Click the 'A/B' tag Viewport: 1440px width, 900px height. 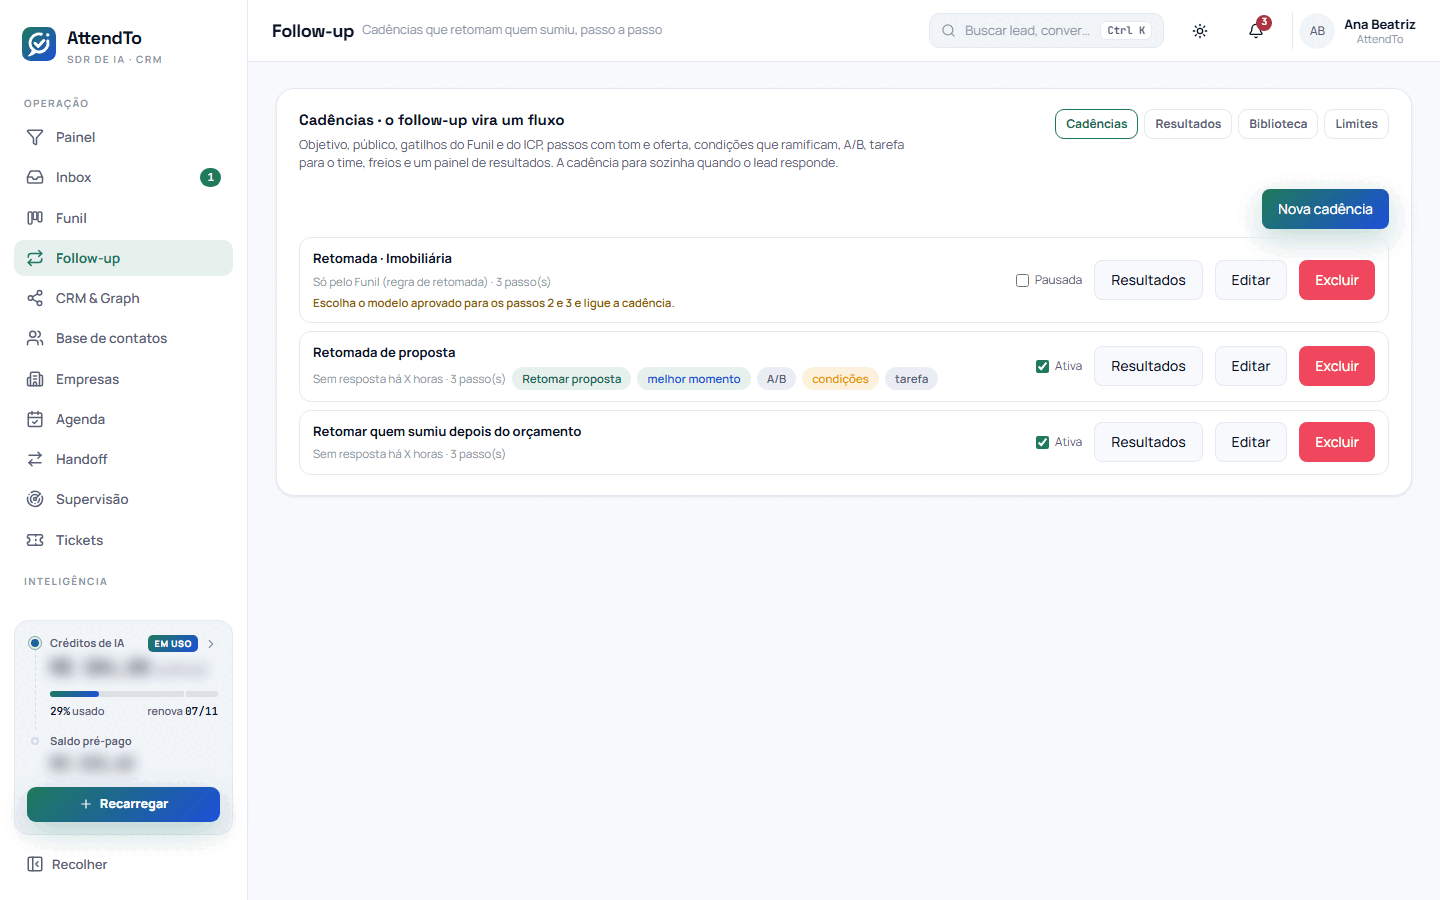[776, 379]
